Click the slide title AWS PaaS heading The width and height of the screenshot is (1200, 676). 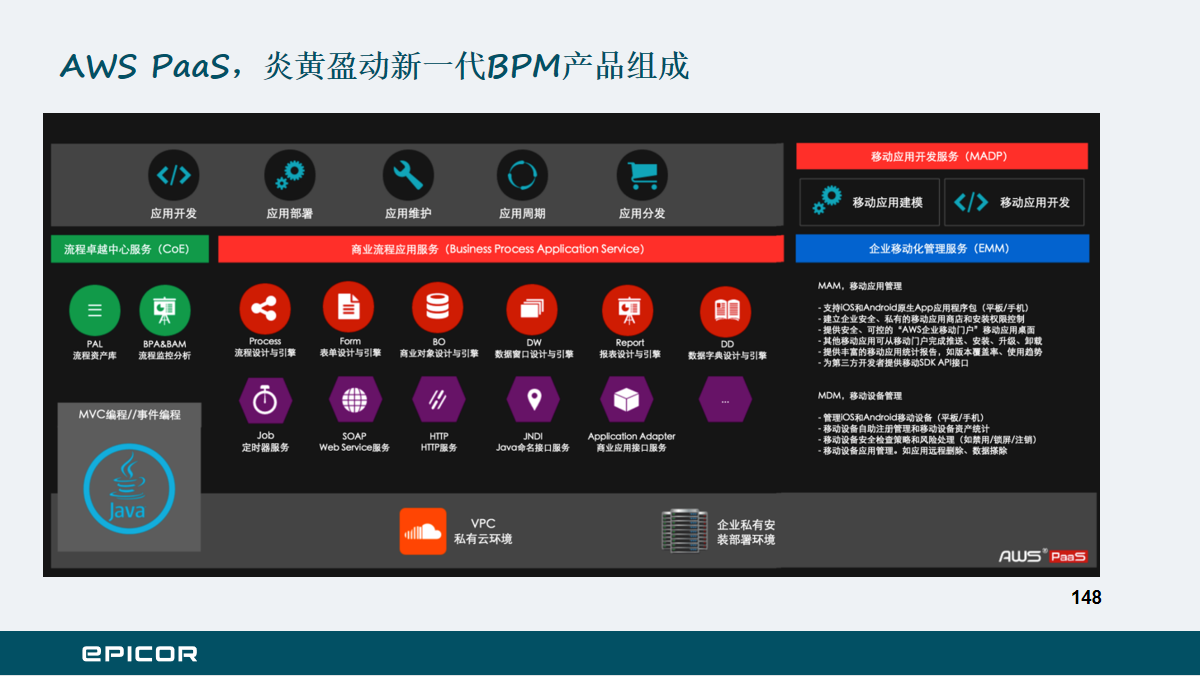(x=375, y=66)
